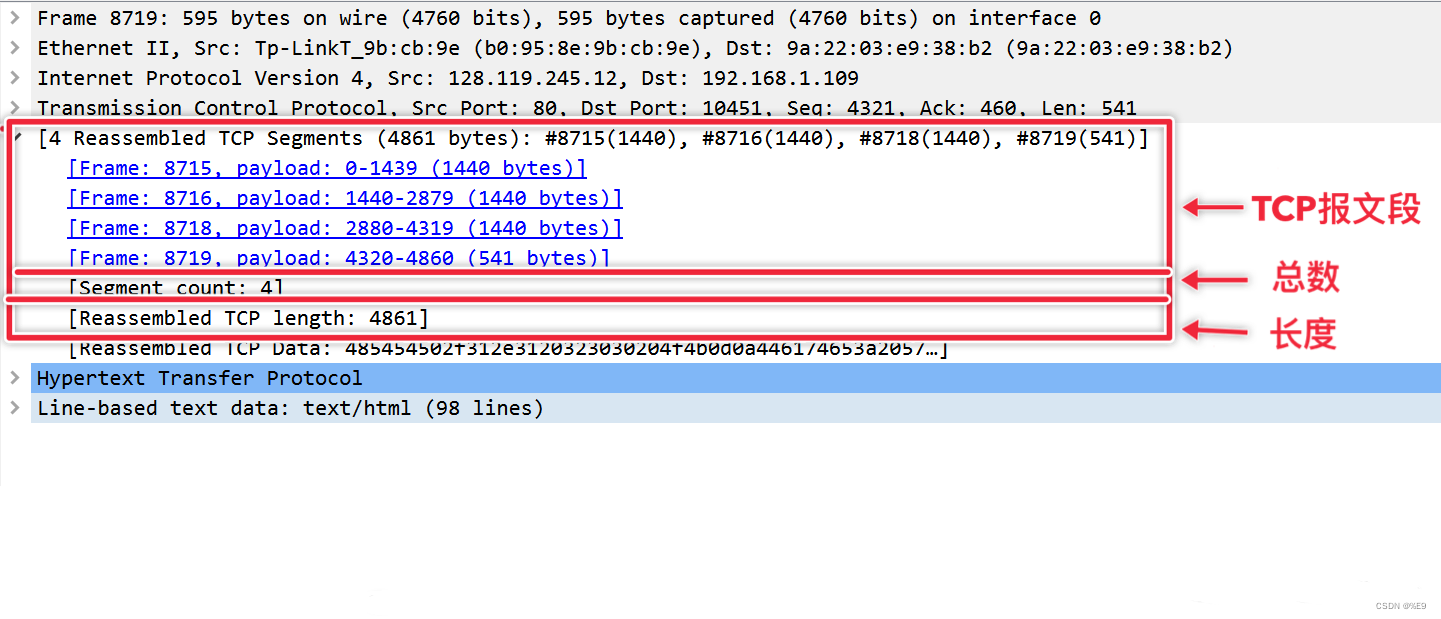Select the Line-based text data text/html line
Viewport: 1441px width, 619px height.
736,408
